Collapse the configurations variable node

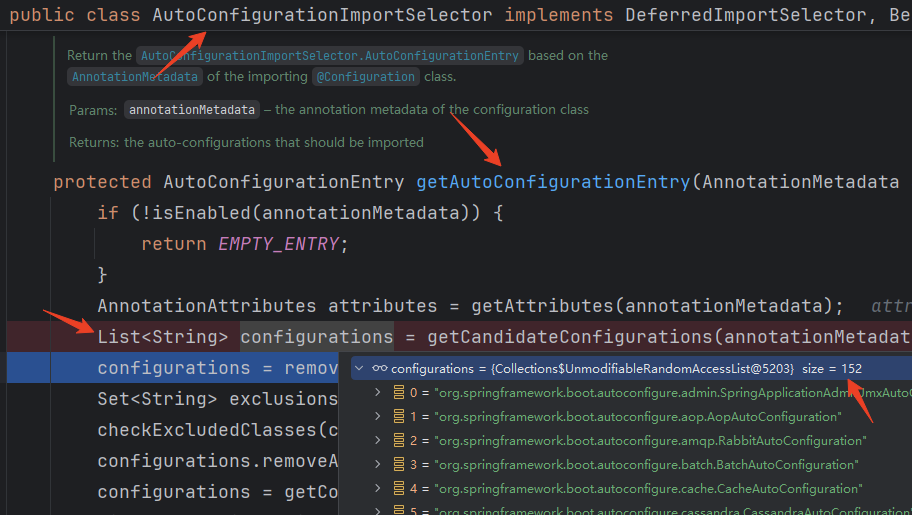point(360,369)
